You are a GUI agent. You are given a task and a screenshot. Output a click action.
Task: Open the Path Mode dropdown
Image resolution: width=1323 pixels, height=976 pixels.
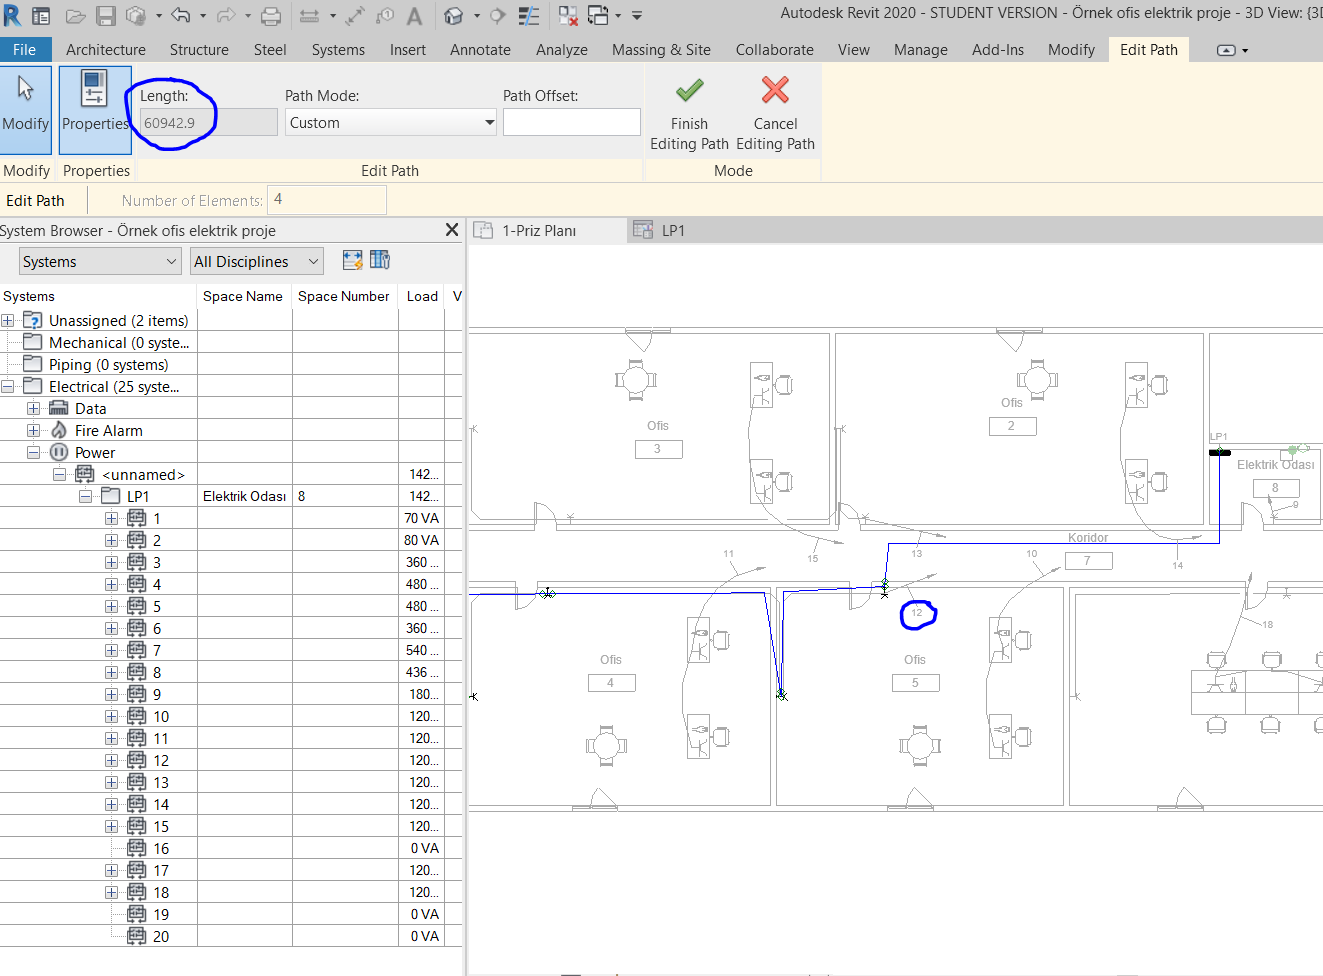point(390,122)
